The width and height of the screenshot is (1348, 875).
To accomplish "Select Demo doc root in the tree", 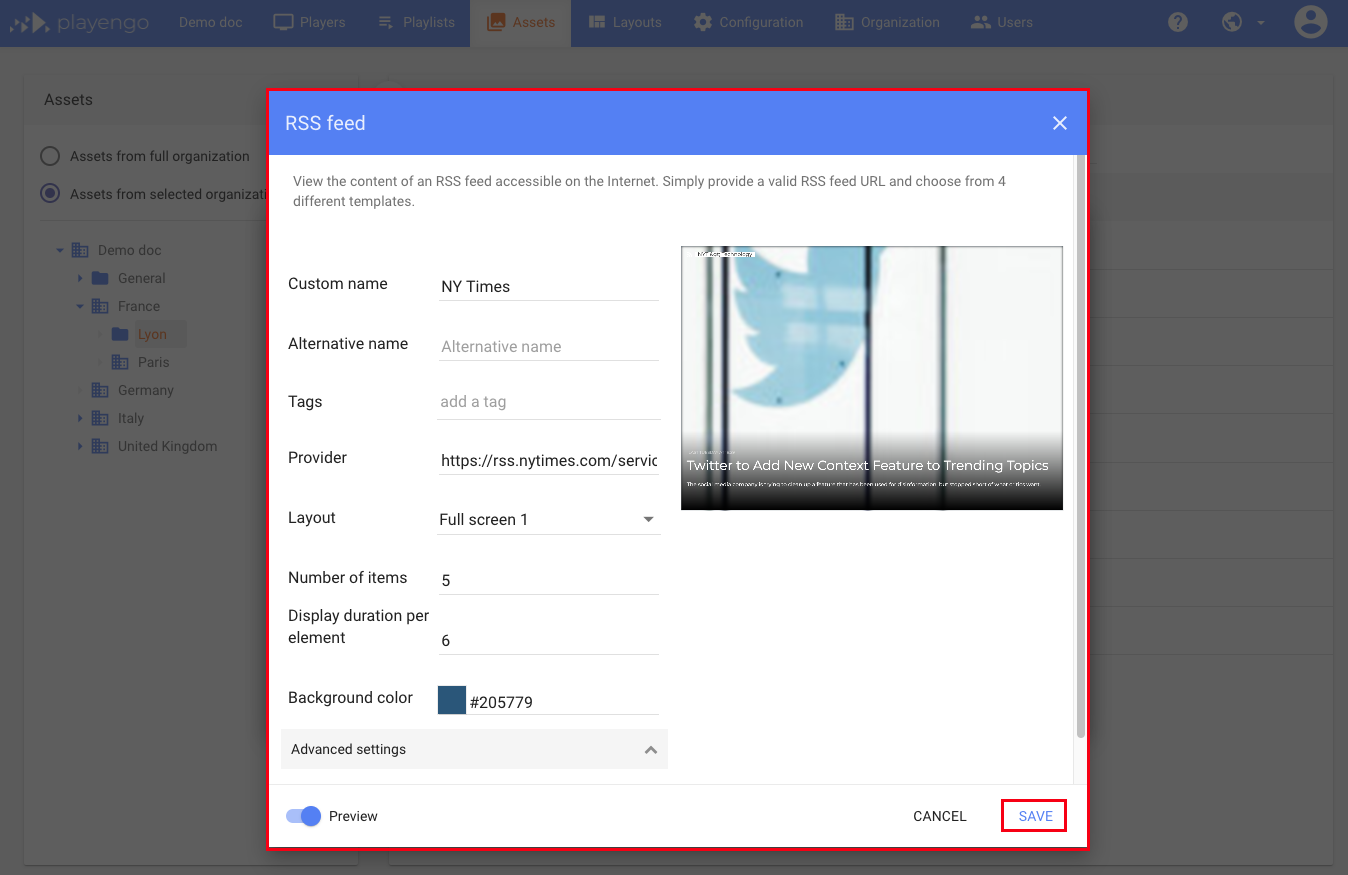I will 130,250.
